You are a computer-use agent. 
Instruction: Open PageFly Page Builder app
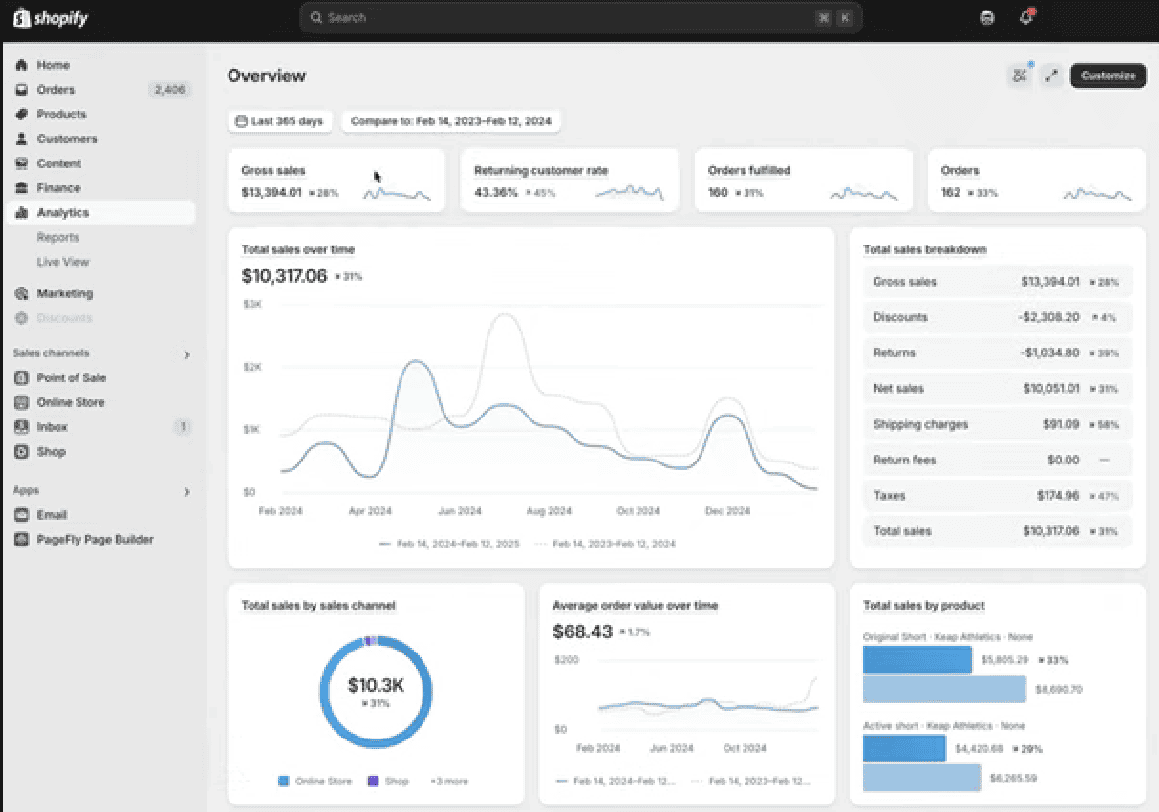[x=93, y=539]
